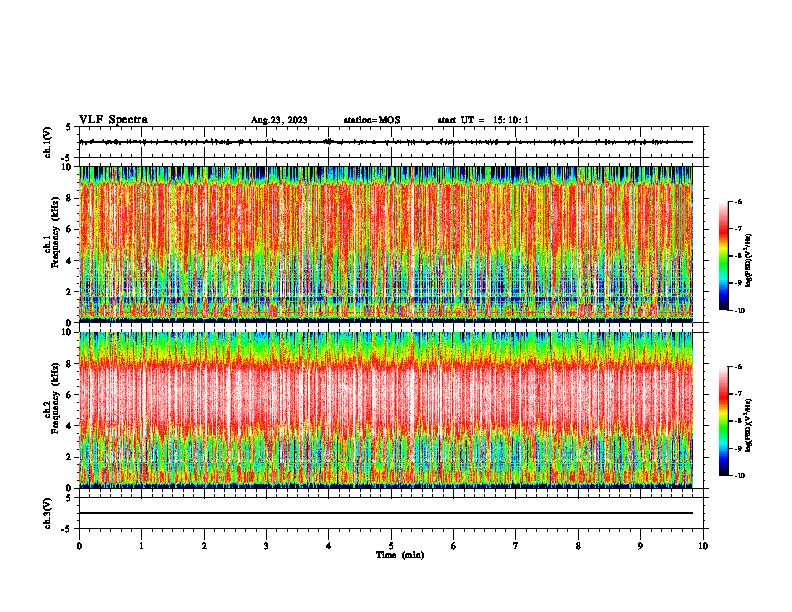
Task: Click the "ch.1(V)" waveform axis label
Action: click(x=48, y=142)
